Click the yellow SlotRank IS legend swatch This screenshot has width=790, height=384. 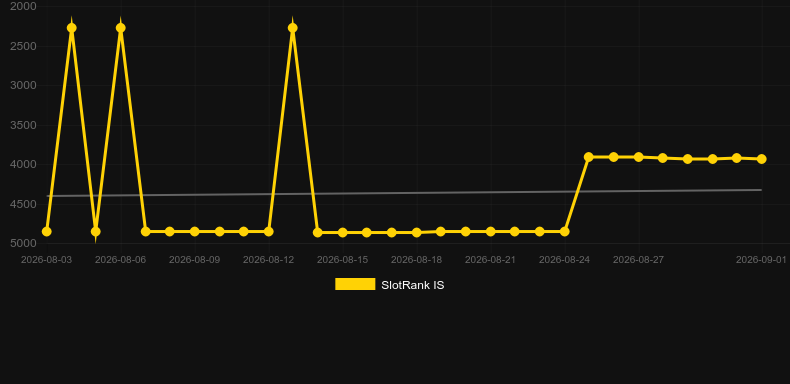click(x=355, y=284)
